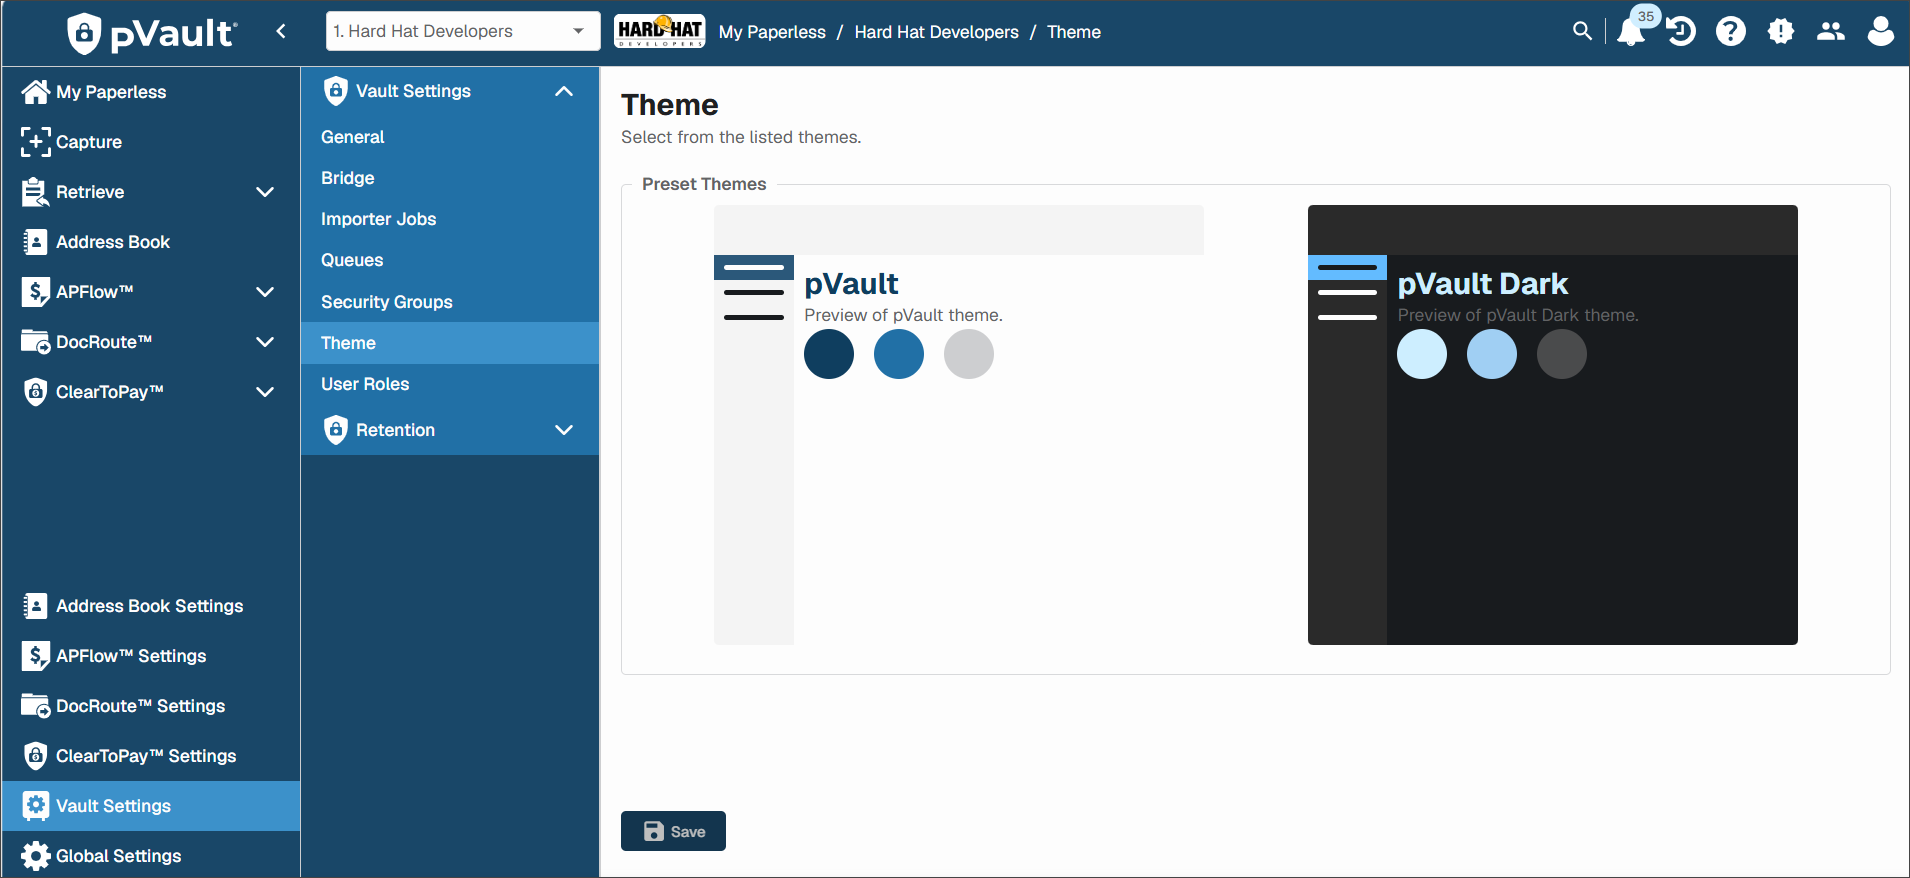Image resolution: width=1910 pixels, height=878 pixels.
Task: Click the Retrieve icon
Action: pyautogui.click(x=35, y=192)
